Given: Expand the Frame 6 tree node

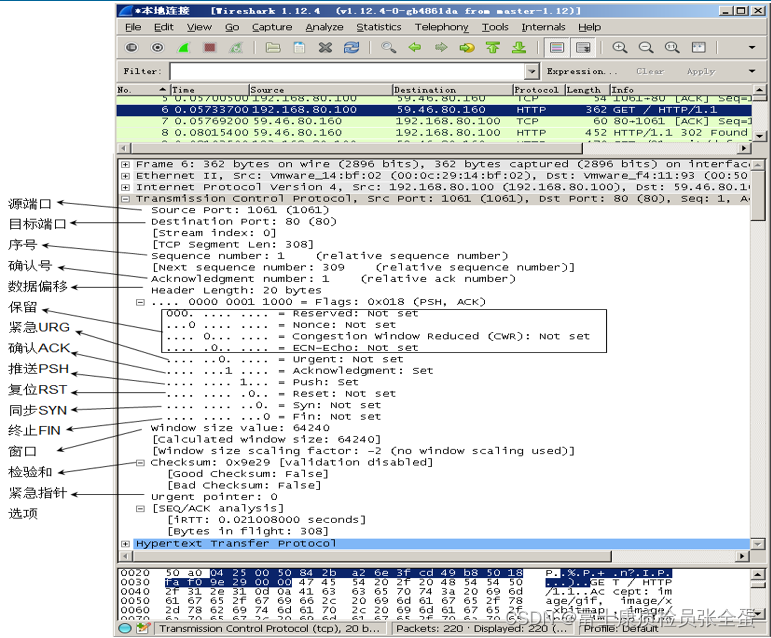Looking at the screenshot, I should pos(125,164).
